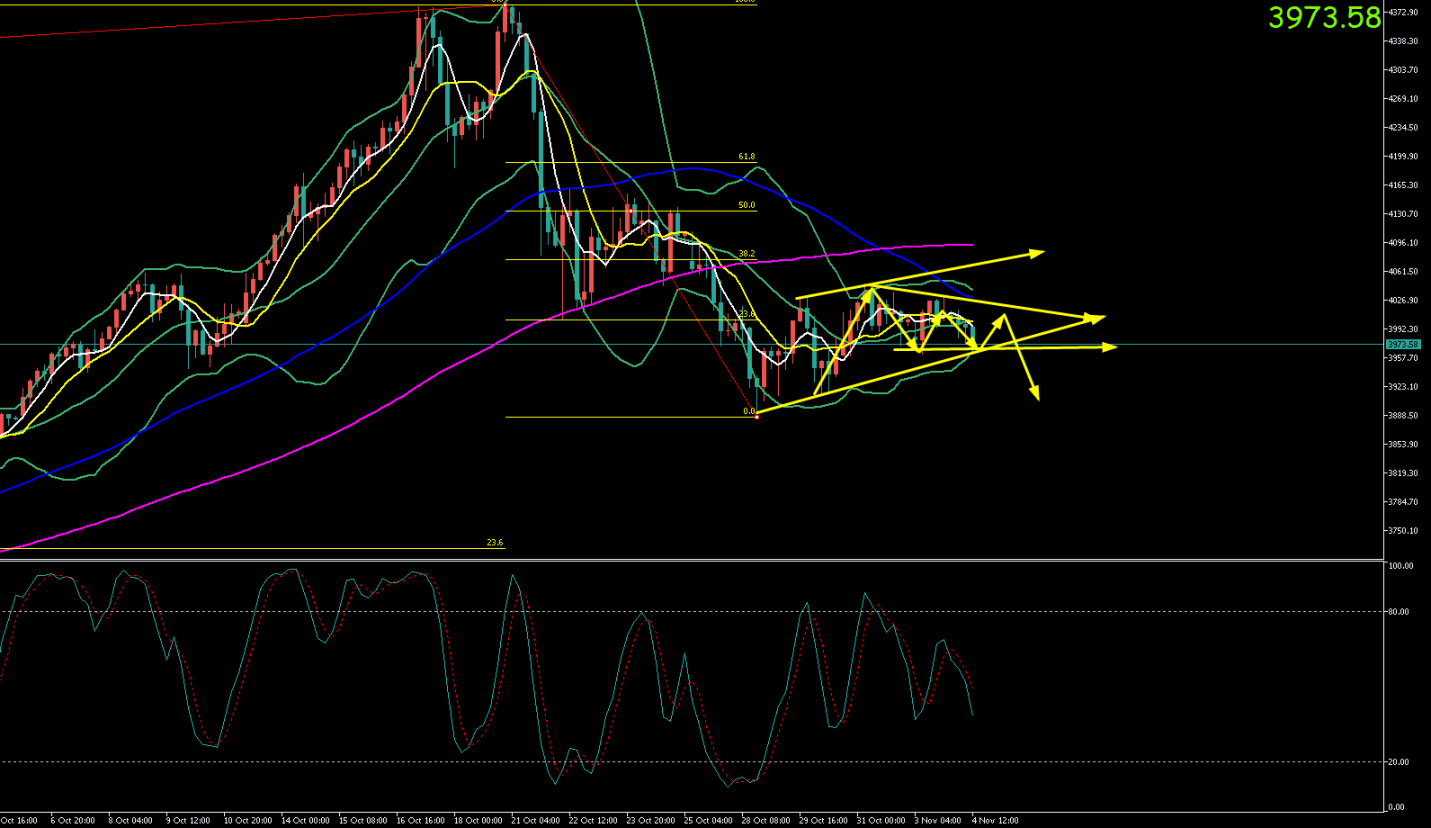Select the 50.0 Fibonacci retracement label

pyautogui.click(x=746, y=205)
